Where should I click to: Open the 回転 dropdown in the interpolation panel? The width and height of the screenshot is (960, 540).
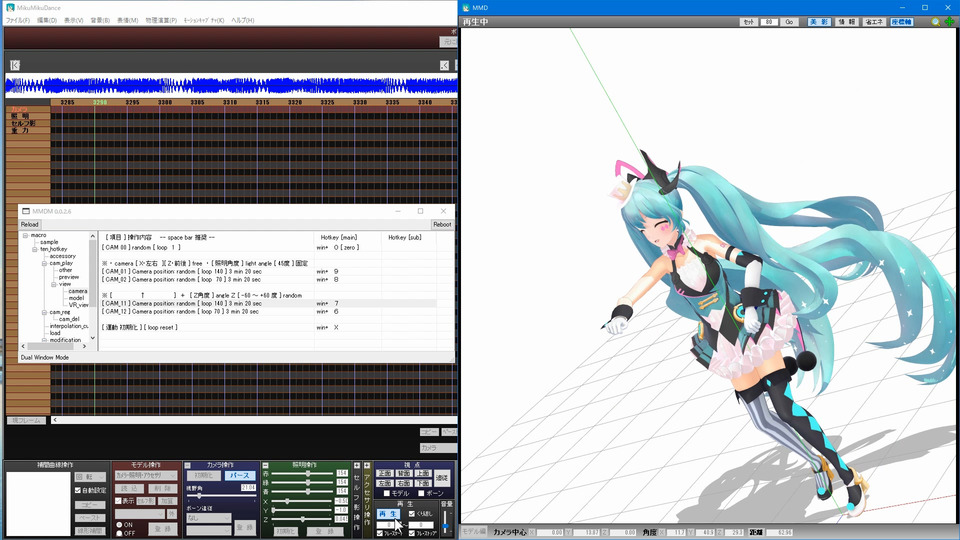pyautogui.click(x=90, y=478)
